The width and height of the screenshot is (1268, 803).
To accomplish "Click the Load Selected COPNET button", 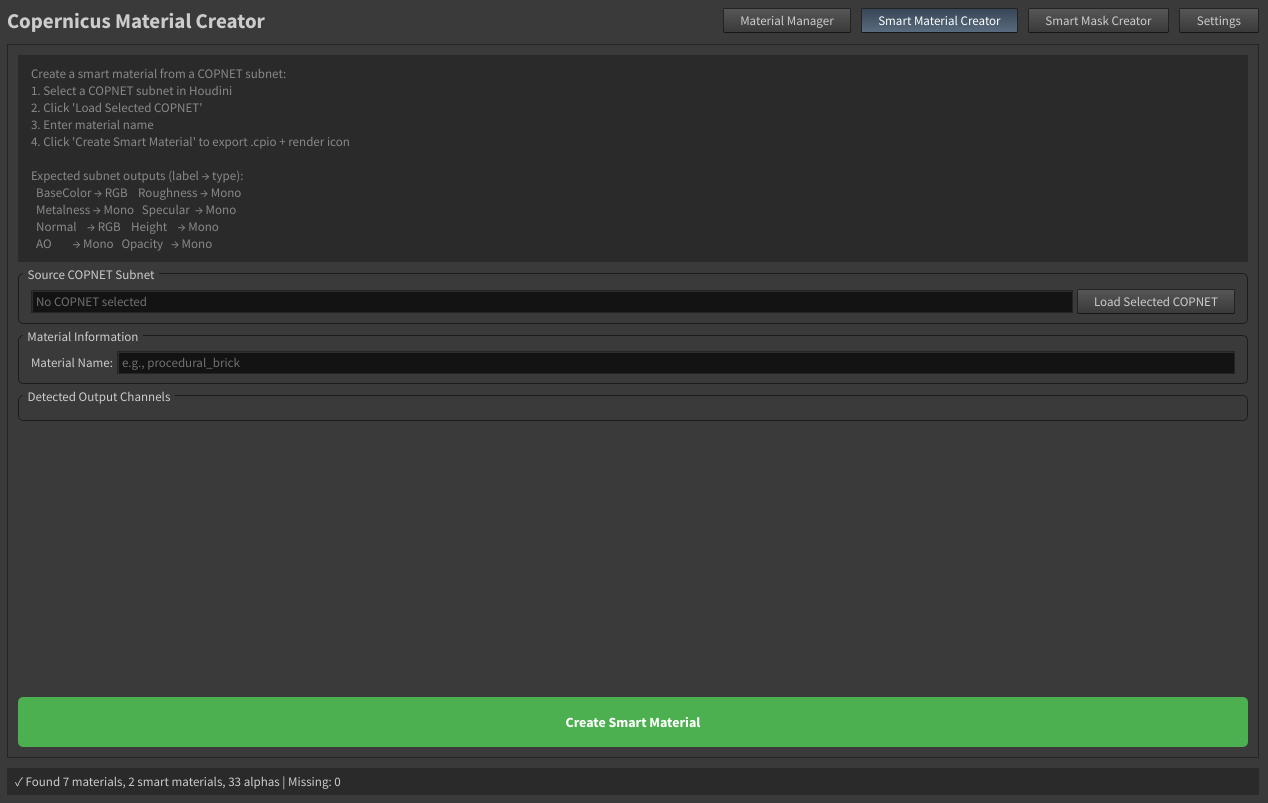I will (x=1155, y=302).
